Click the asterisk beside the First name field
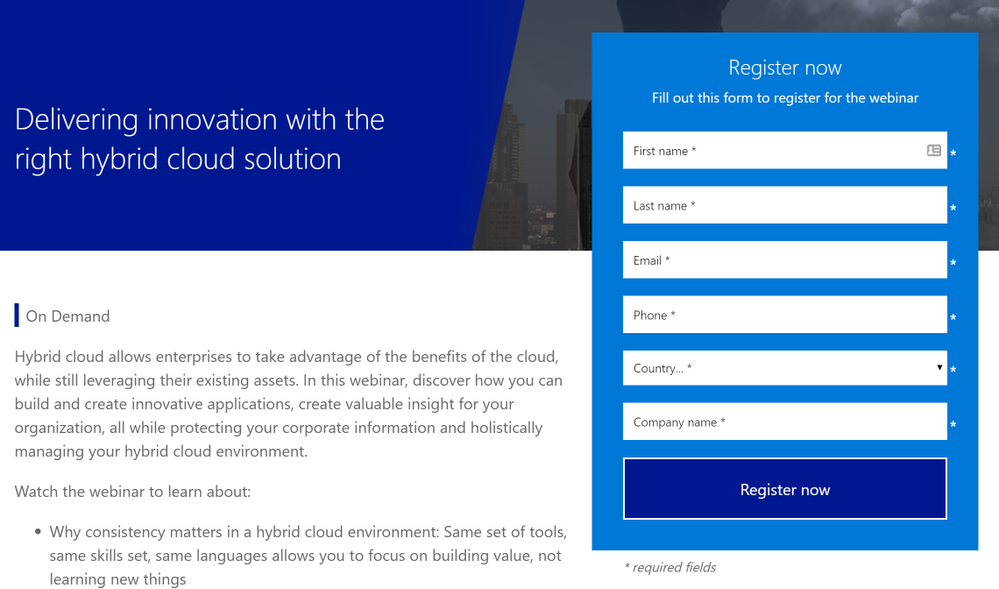 pos(953,153)
